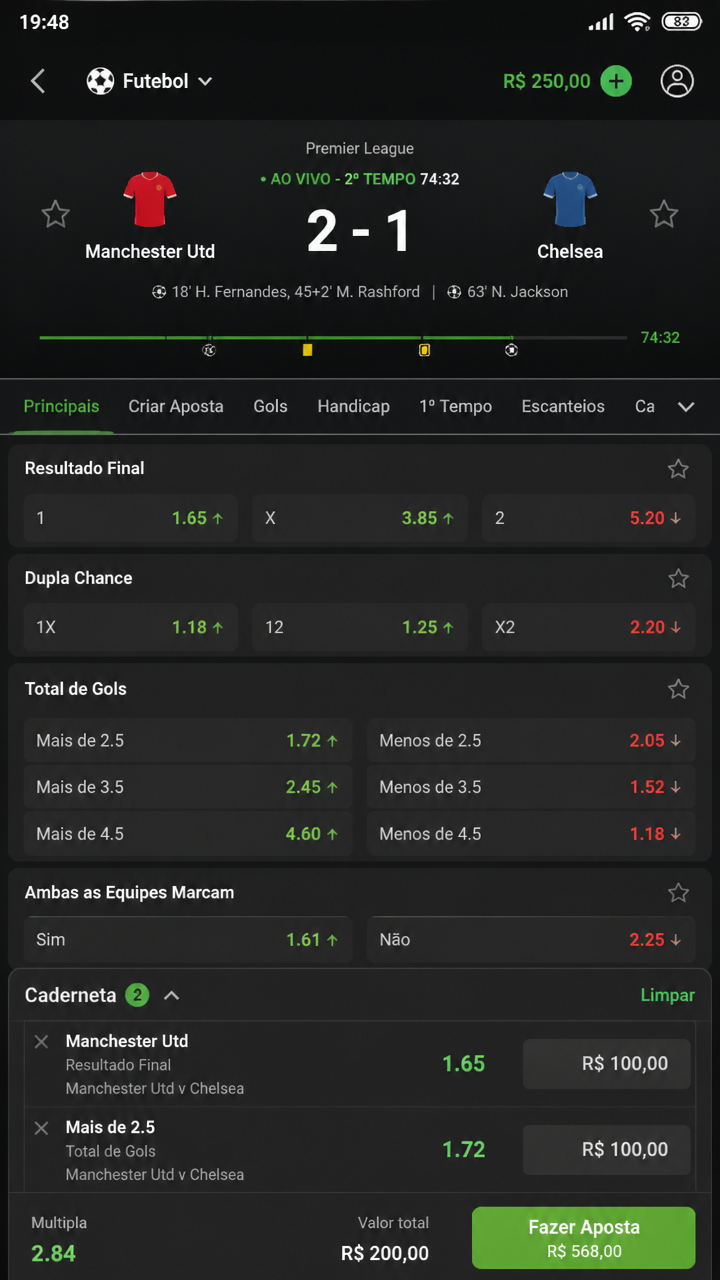Tap Fazer Aposta button
The width and height of the screenshot is (720, 1280).
pos(584,1238)
